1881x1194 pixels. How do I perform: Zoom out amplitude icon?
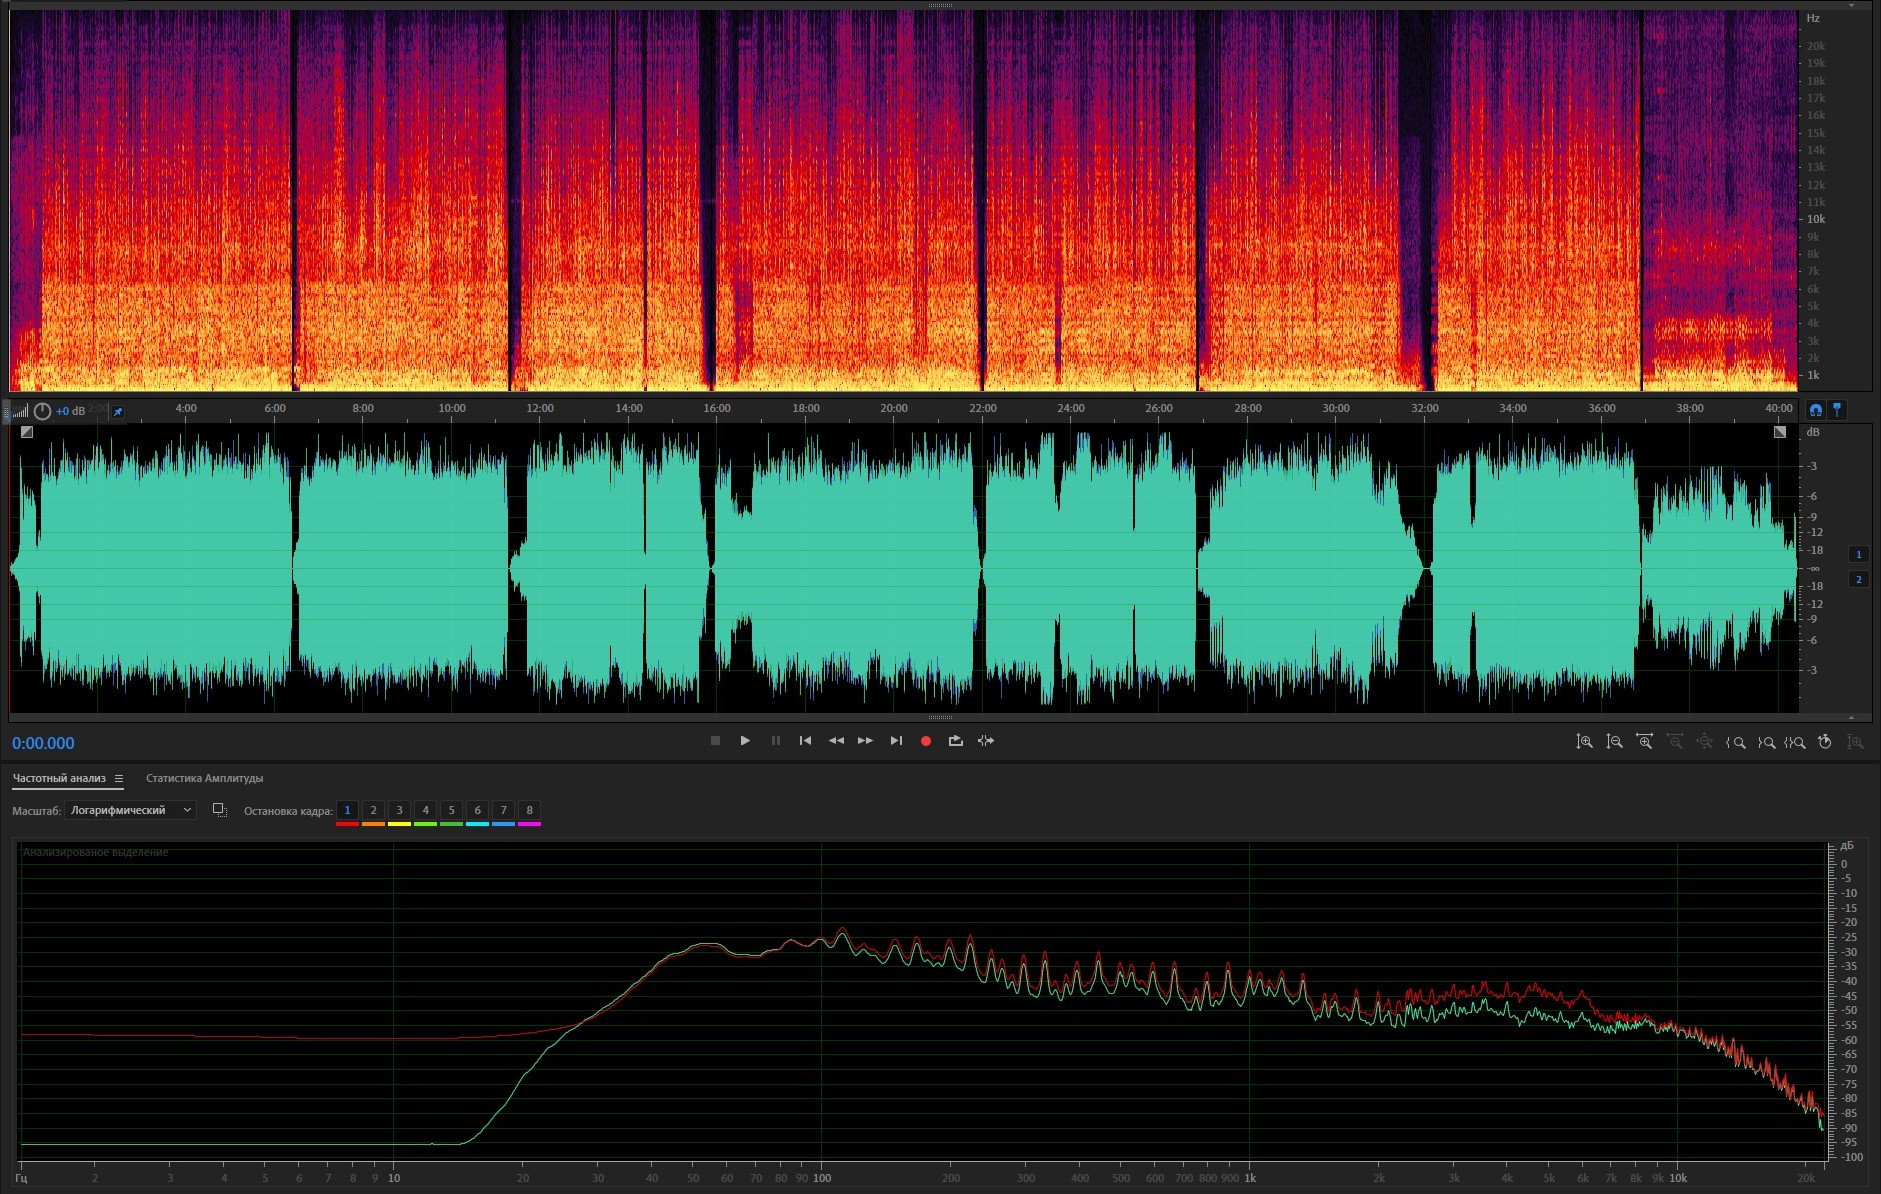1614,742
